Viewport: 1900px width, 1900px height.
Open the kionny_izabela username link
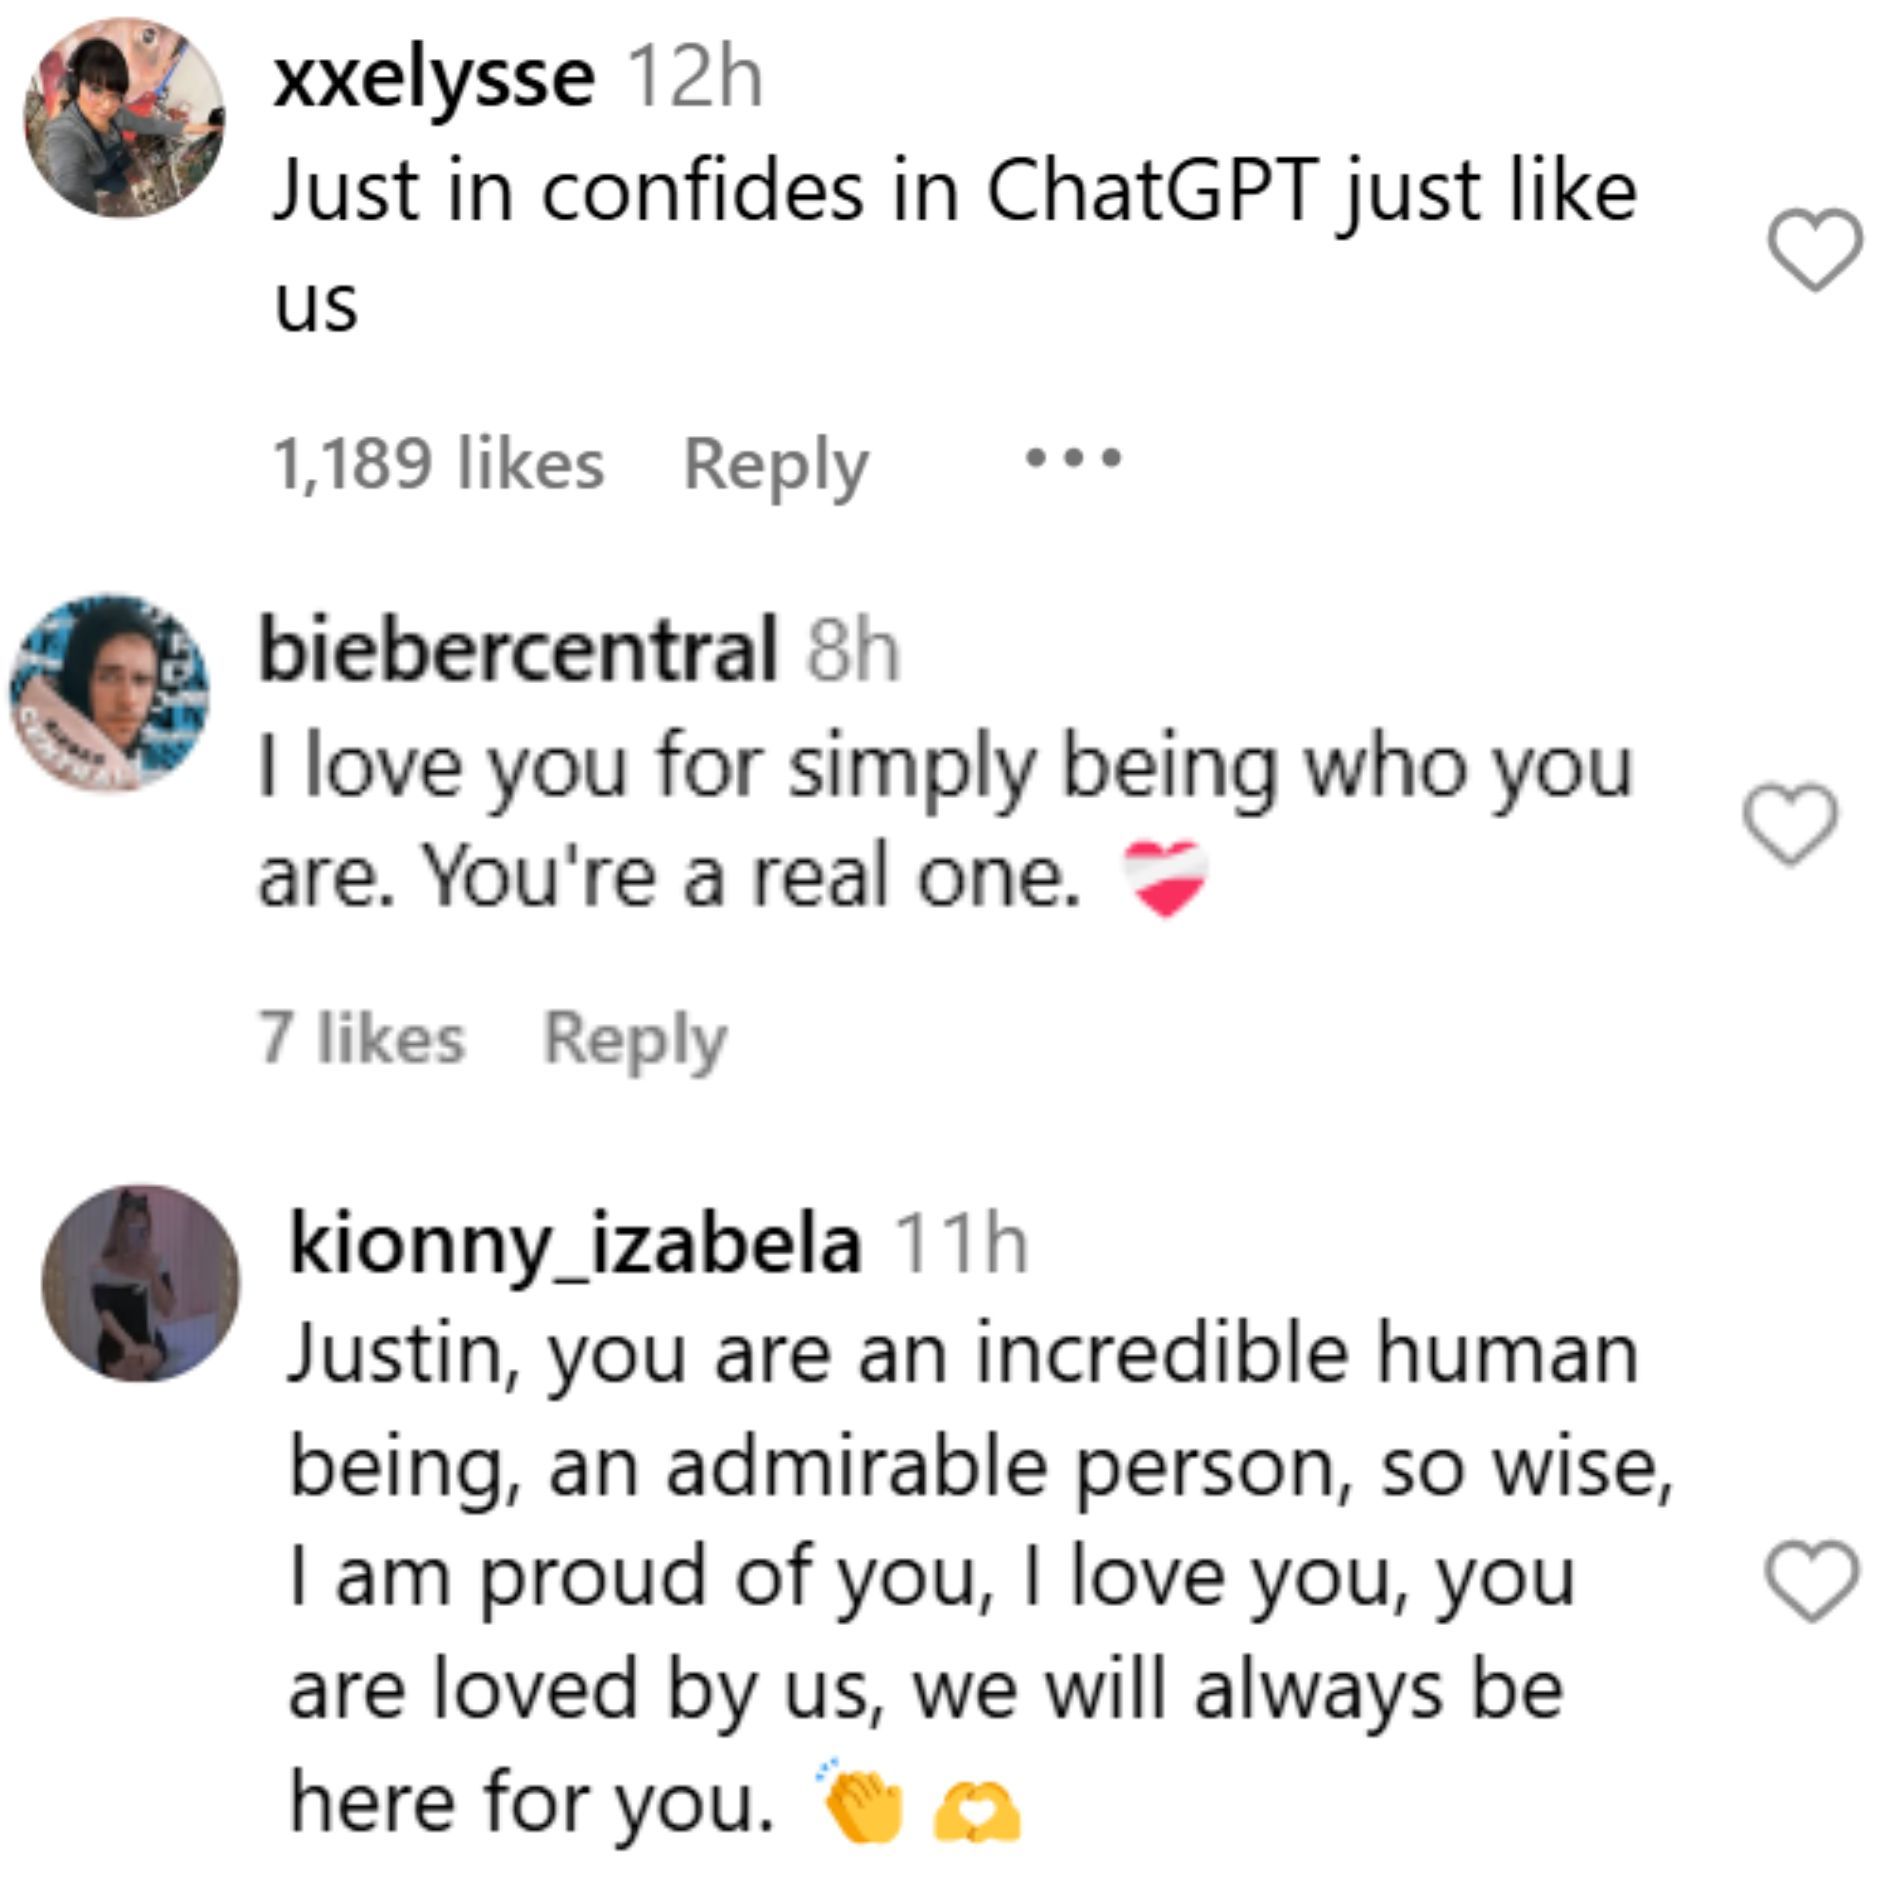tap(575, 1244)
